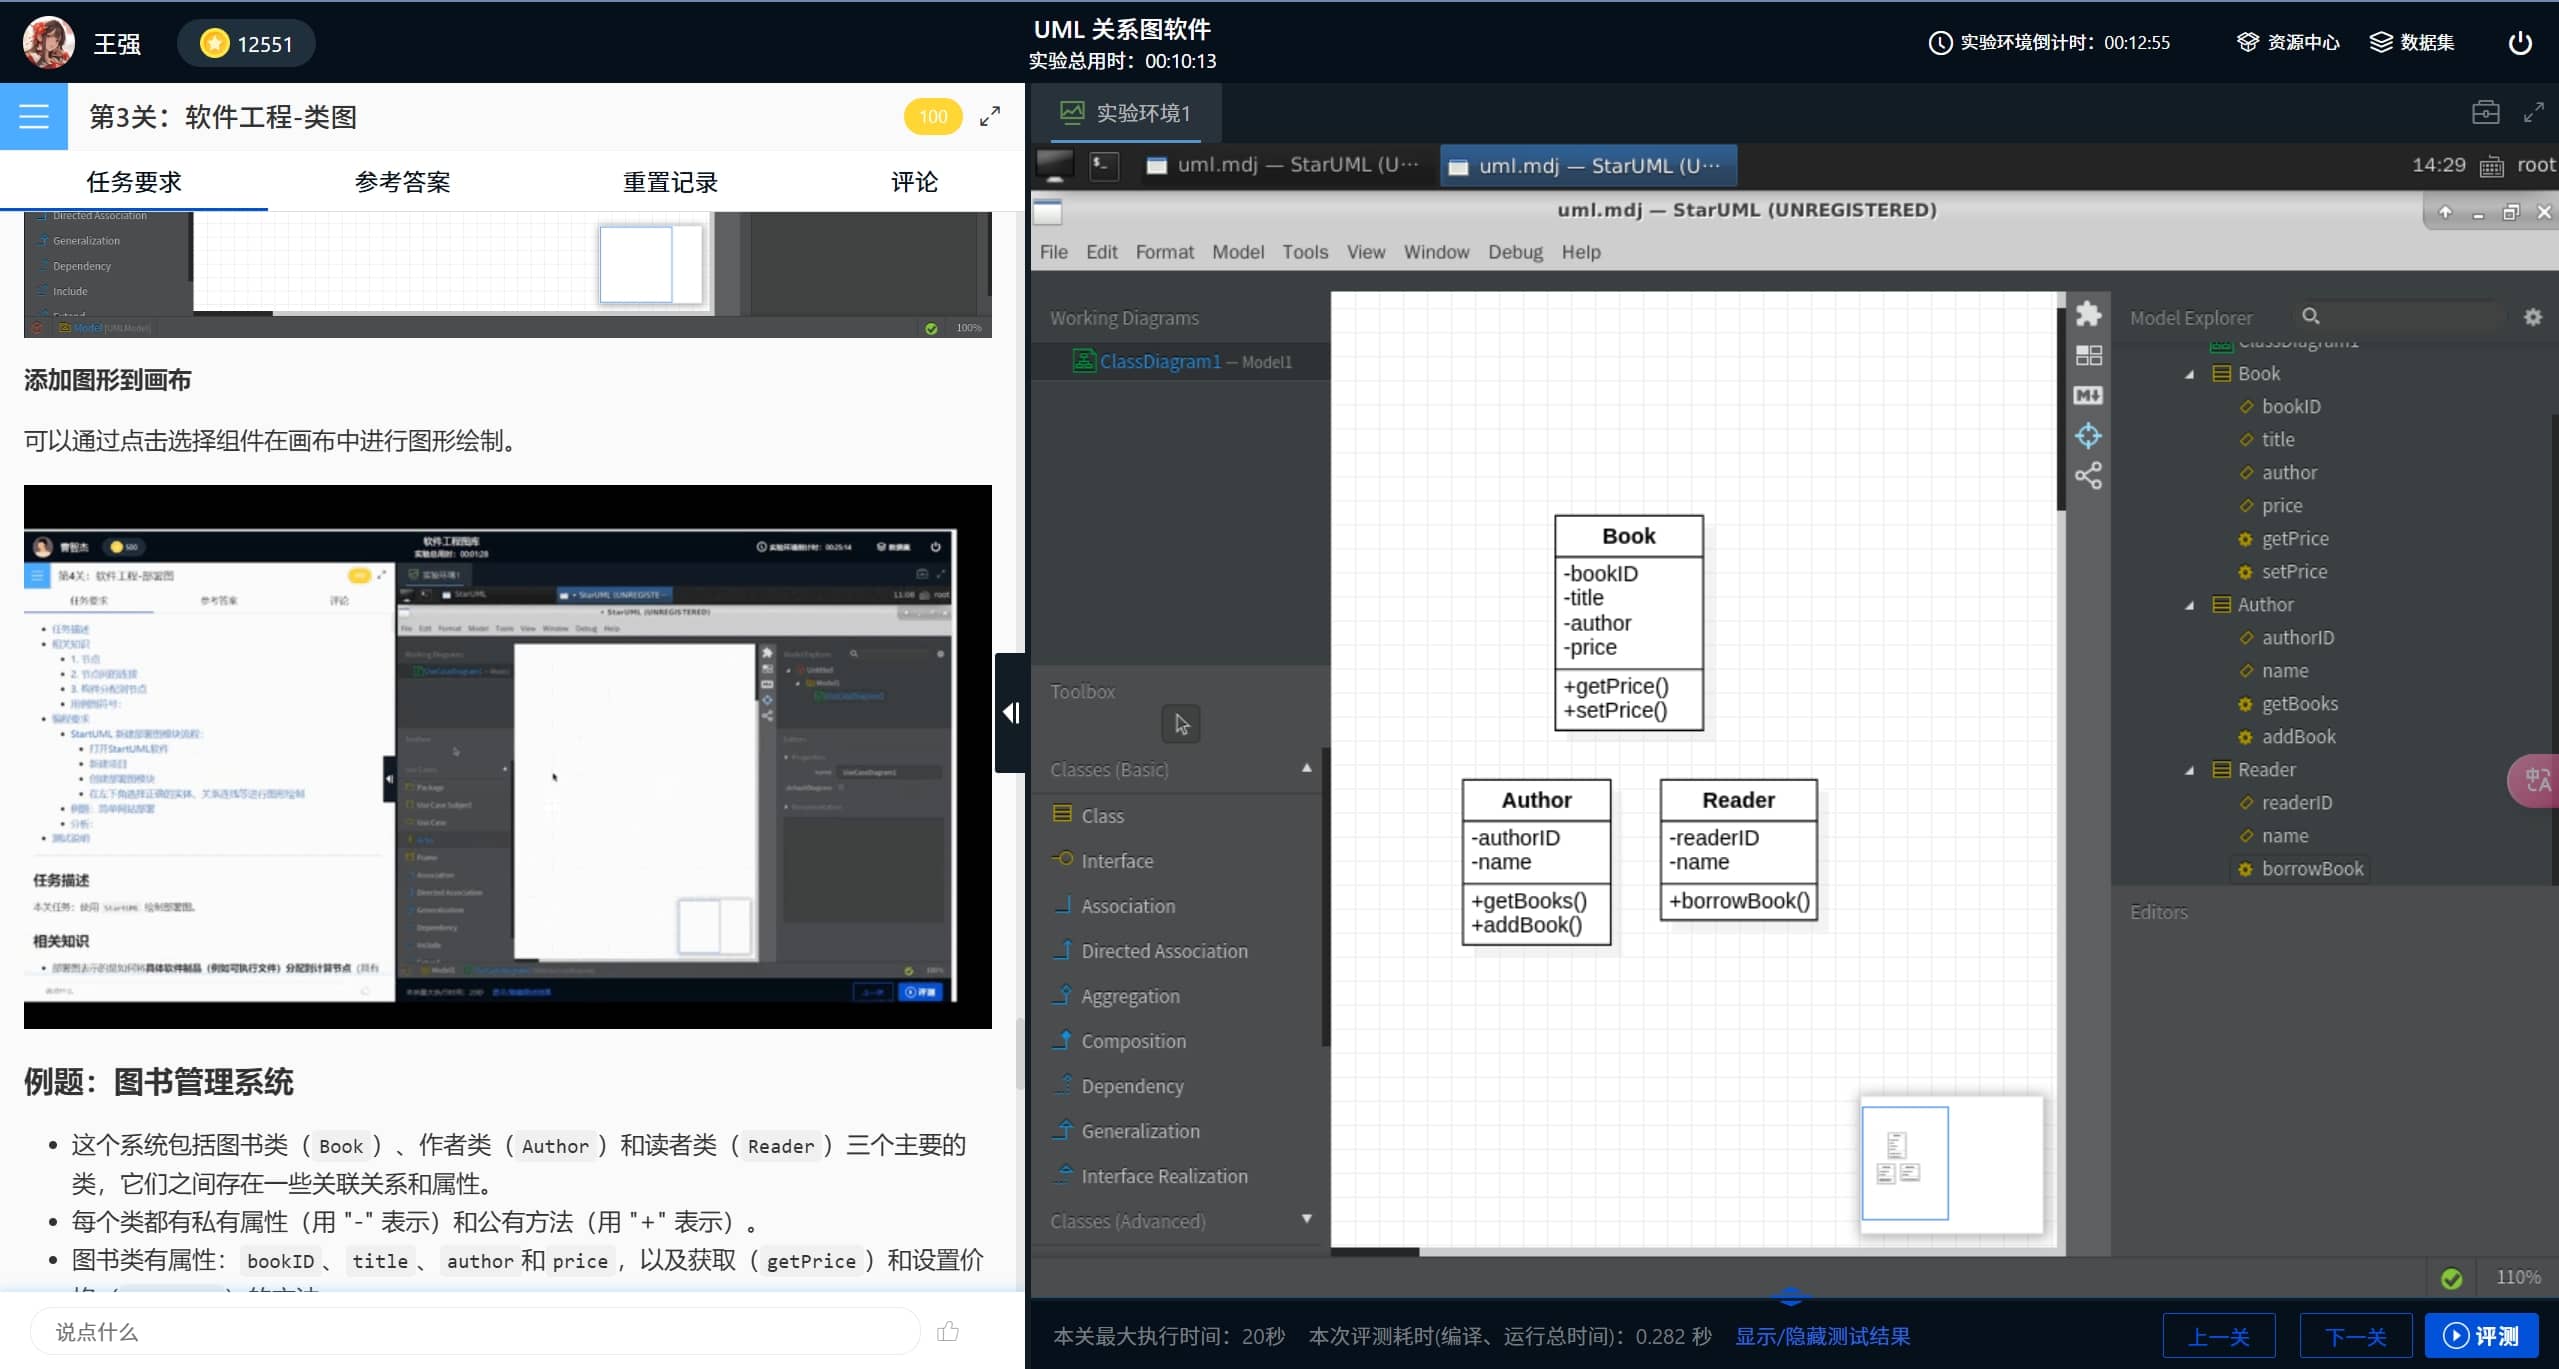
Task: Collapse the Author node in Model Explorer
Action: [x=2189, y=605]
